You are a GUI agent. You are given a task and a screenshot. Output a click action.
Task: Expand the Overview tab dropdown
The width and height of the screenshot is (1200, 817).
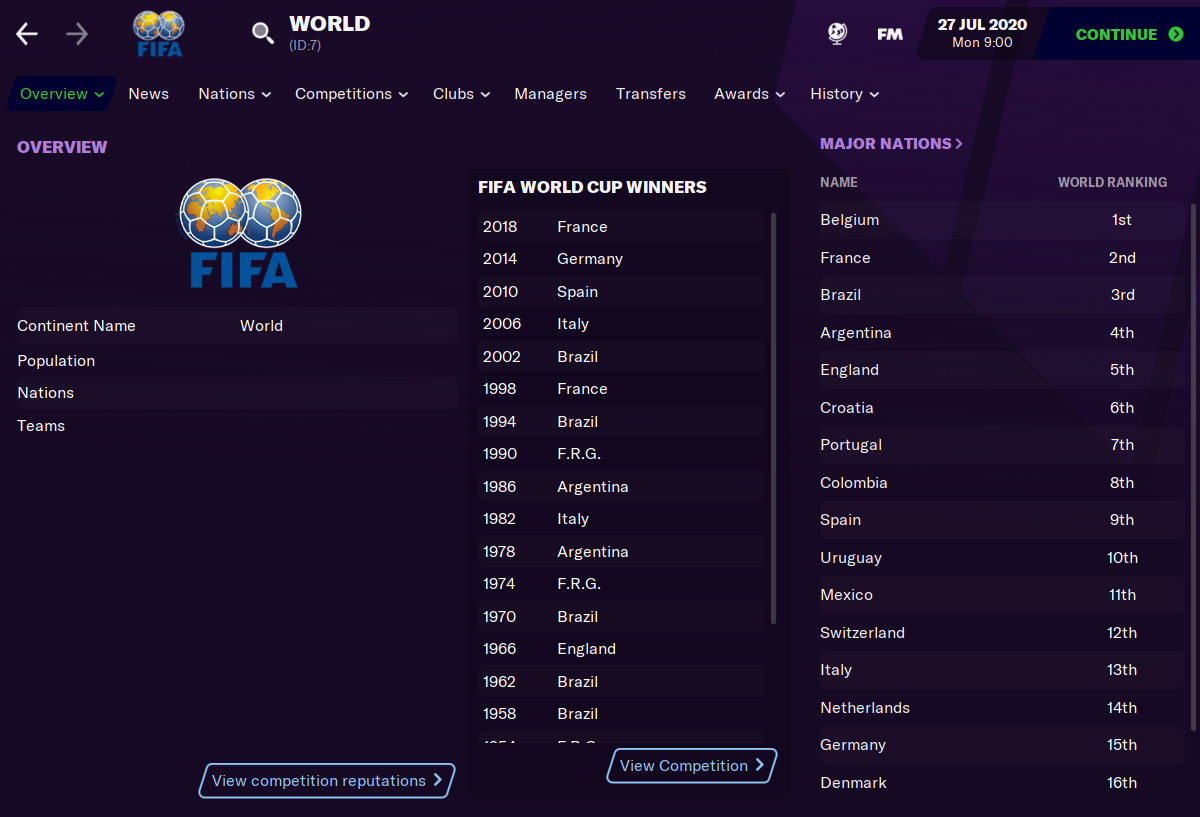click(60, 93)
